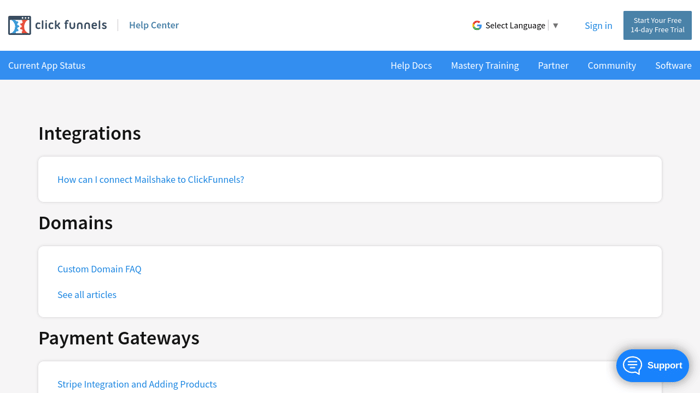Click the click funnels wordmark
700x393 pixels.
click(x=71, y=25)
